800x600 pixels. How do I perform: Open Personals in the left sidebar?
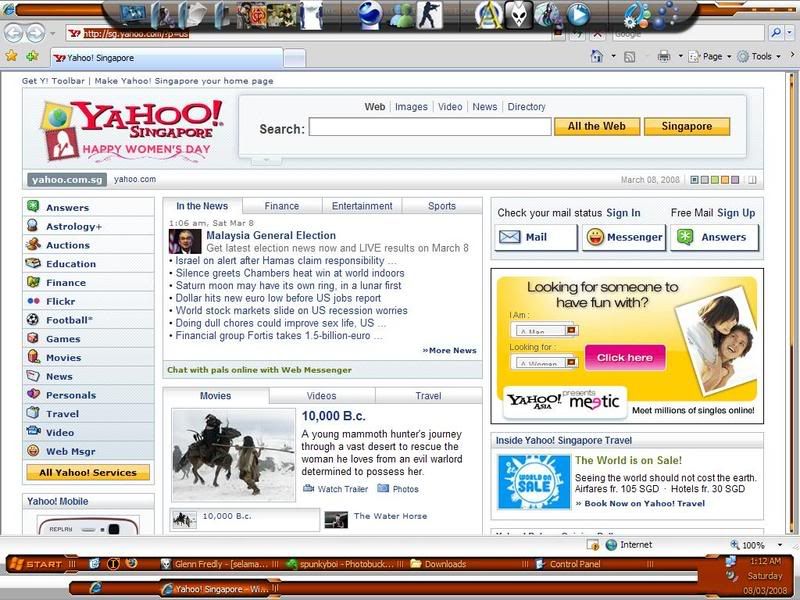click(71, 395)
